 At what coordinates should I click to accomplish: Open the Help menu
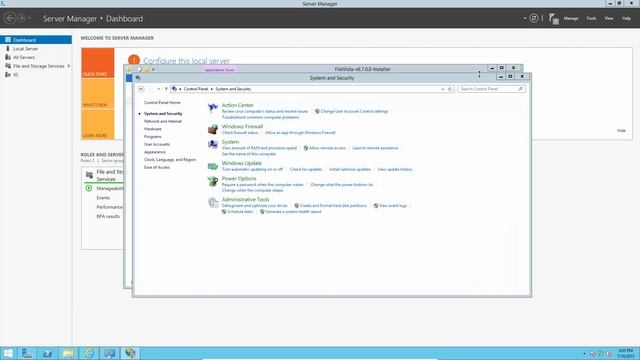[x=626, y=18]
